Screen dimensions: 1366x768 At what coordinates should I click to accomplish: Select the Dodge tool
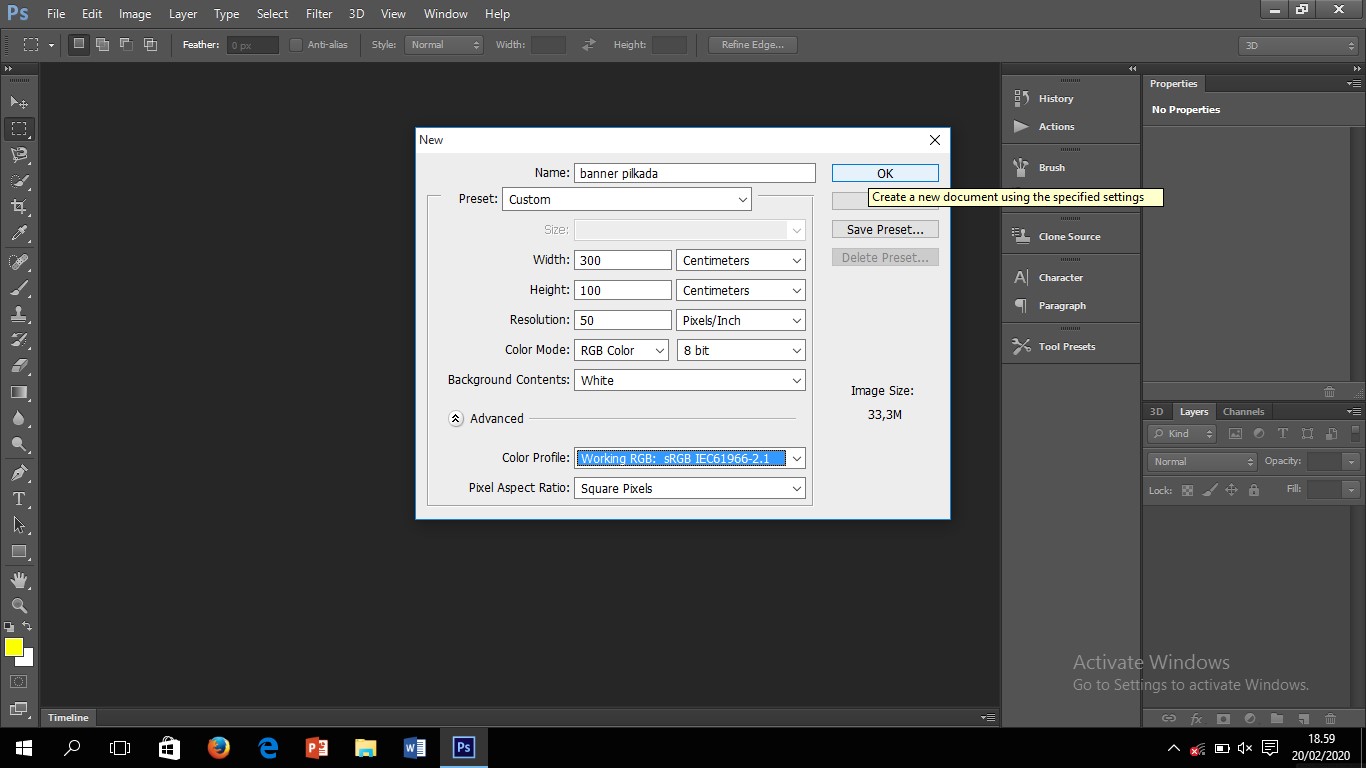pyautogui.click(x=19, y=444)
